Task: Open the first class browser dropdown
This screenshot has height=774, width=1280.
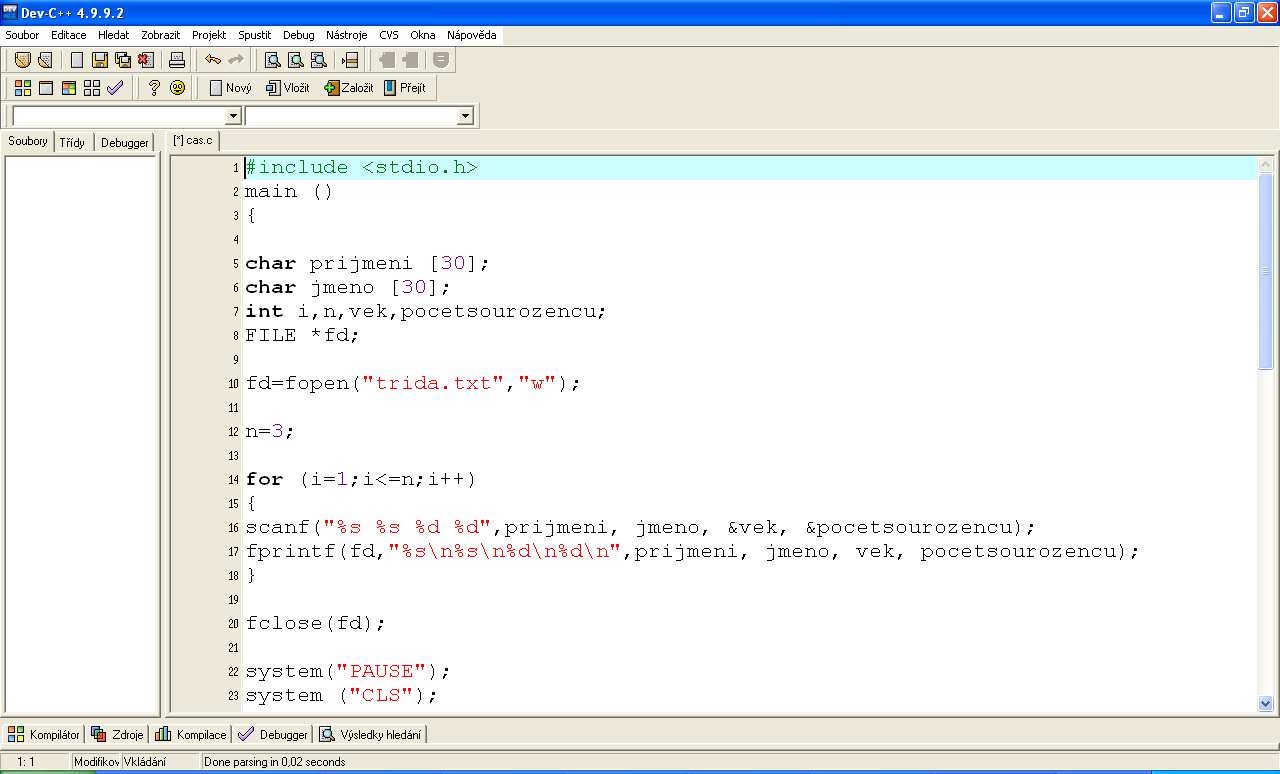Action: pyautogui.click(x=233, y=116)
